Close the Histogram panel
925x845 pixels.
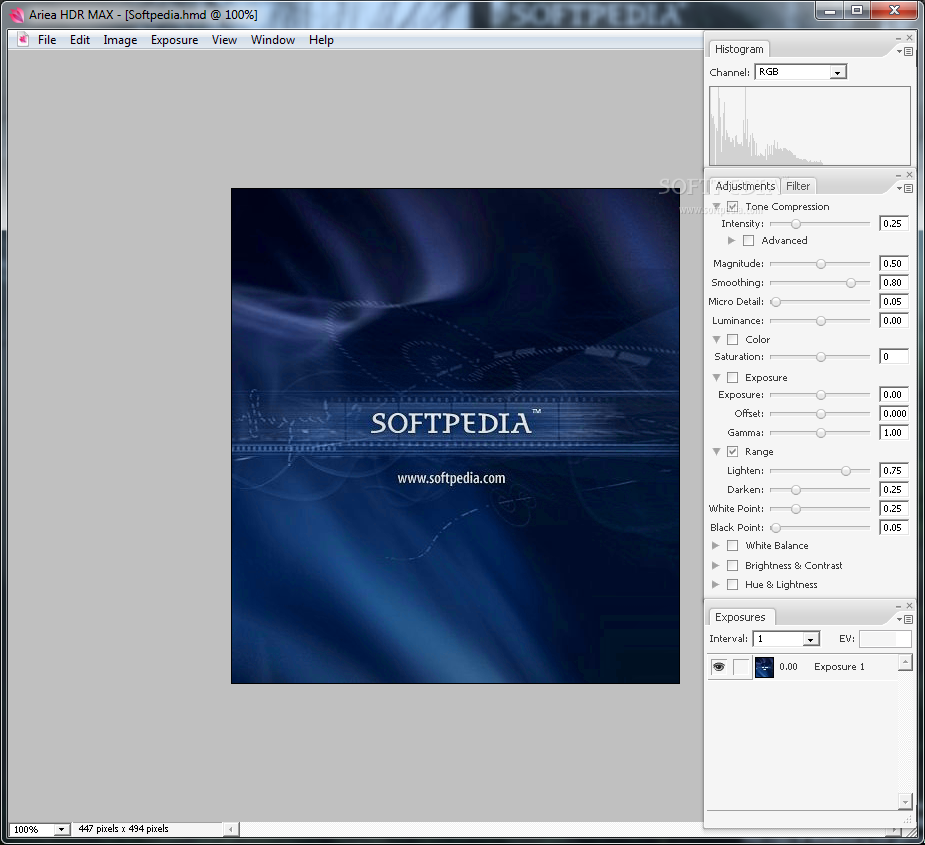coord(910,38)
